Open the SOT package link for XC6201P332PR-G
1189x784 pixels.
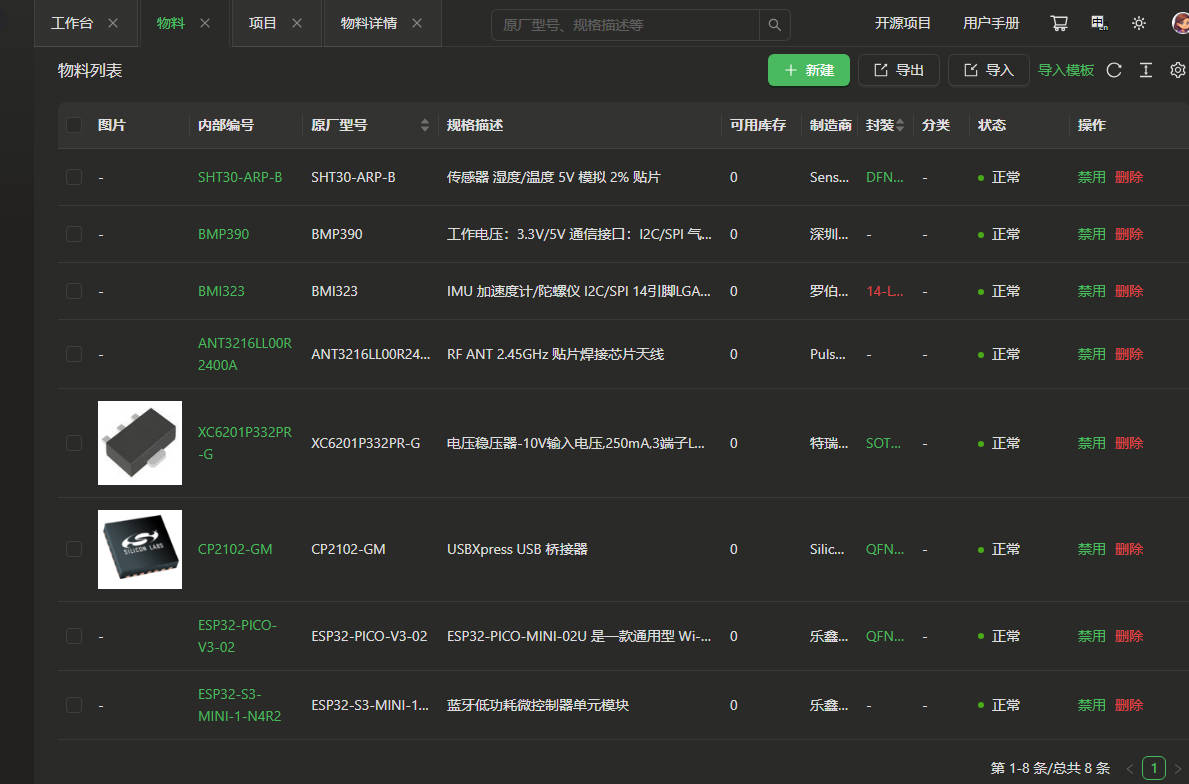click(883, 443)
